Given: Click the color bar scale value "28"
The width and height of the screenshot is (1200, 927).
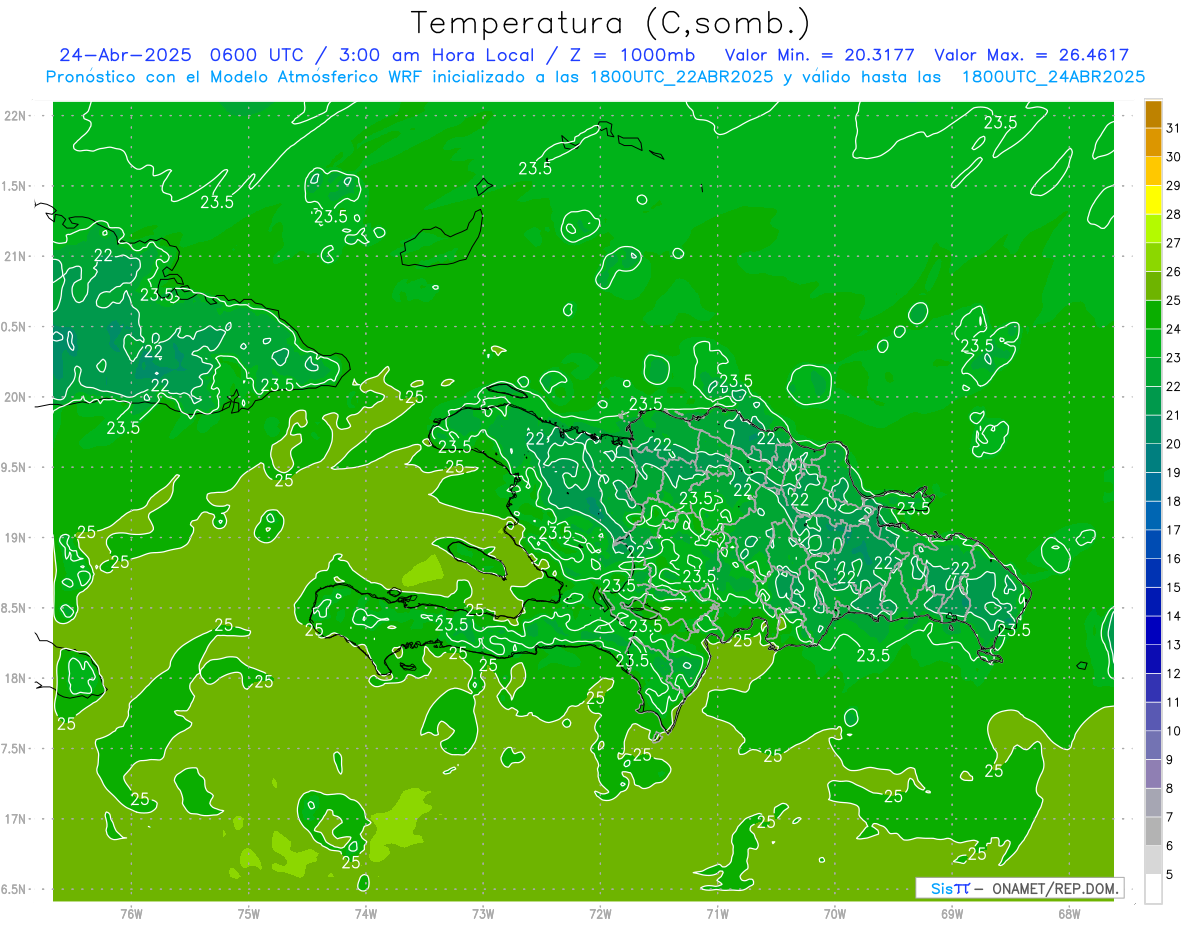Looking at the screenshot, I should click(1173, 214).
